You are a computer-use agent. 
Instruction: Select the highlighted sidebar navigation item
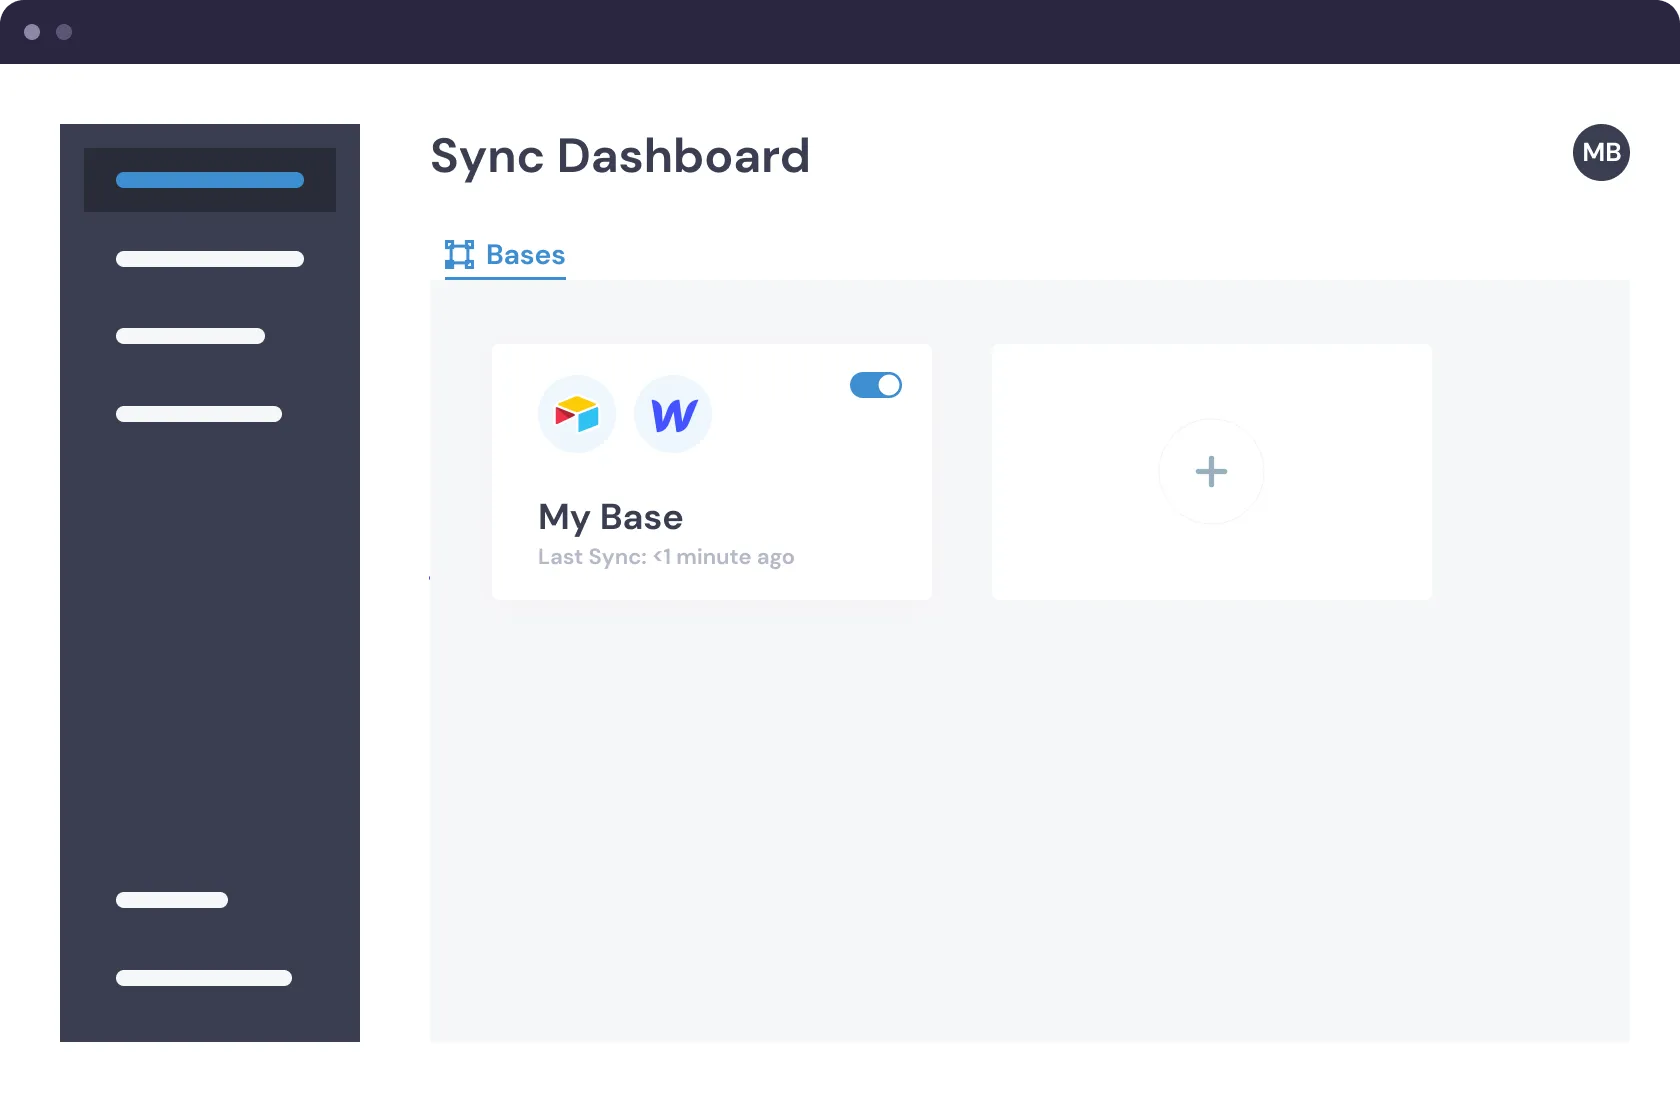click(x=209, y=180)
